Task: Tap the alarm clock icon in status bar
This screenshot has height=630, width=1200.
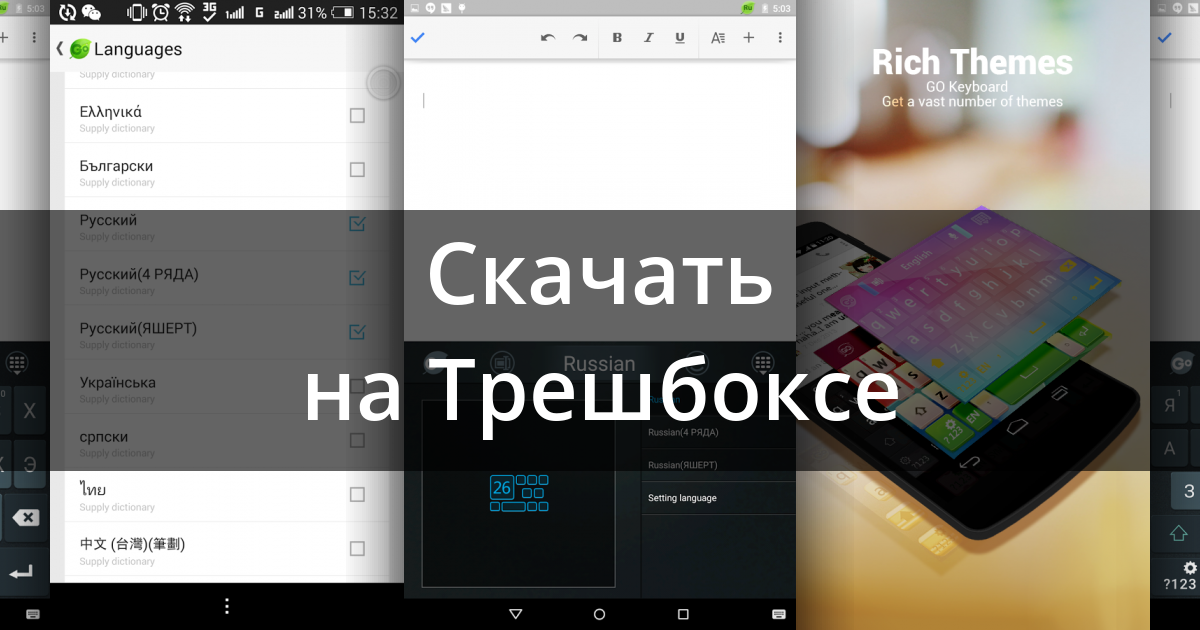Action: click(162, 13)
